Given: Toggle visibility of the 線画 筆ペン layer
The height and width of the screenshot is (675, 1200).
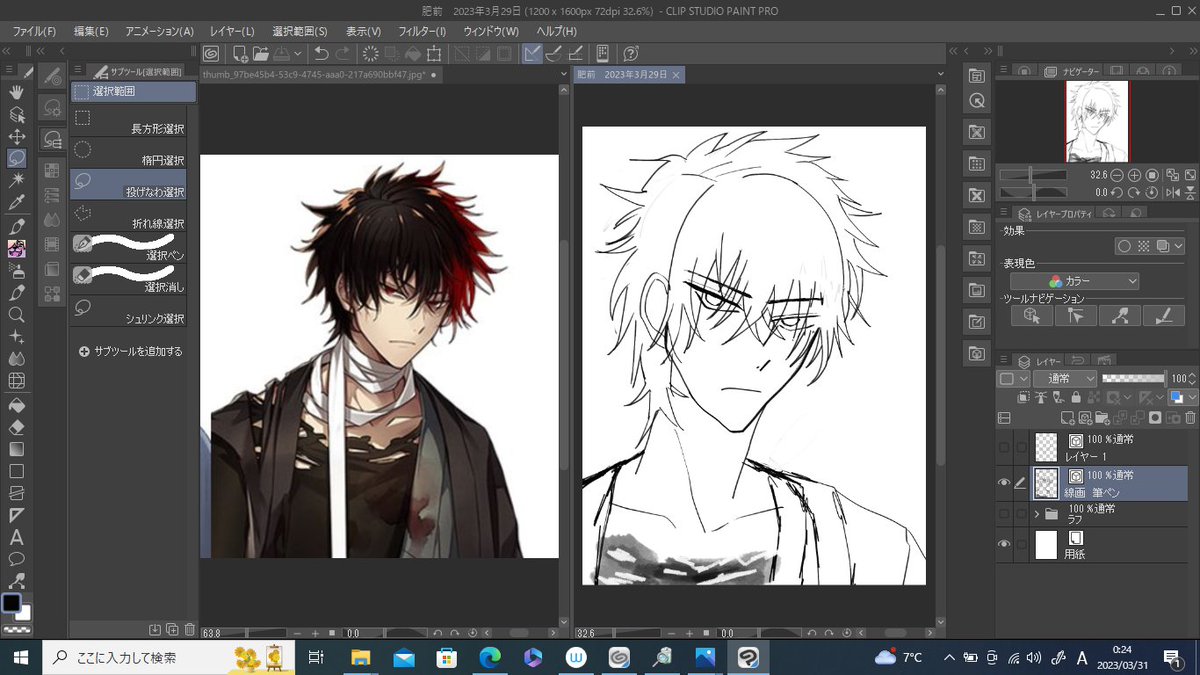Looking at the screenshot, I should (x=1004, y=483).
